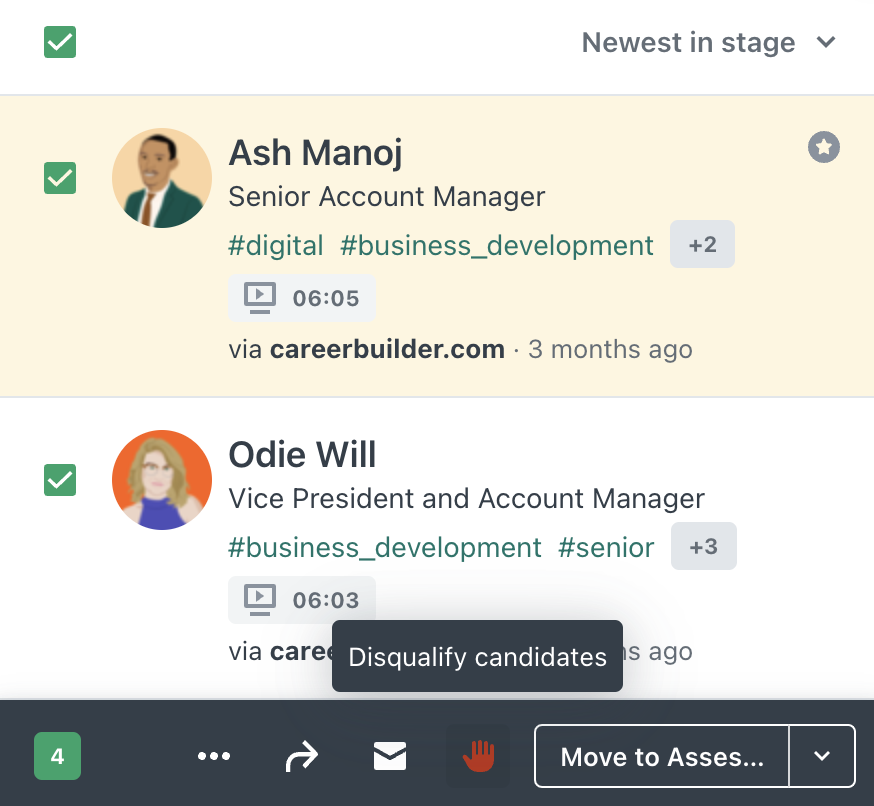Expand the Move to stage dropdown arrow

tap(822, 756)
